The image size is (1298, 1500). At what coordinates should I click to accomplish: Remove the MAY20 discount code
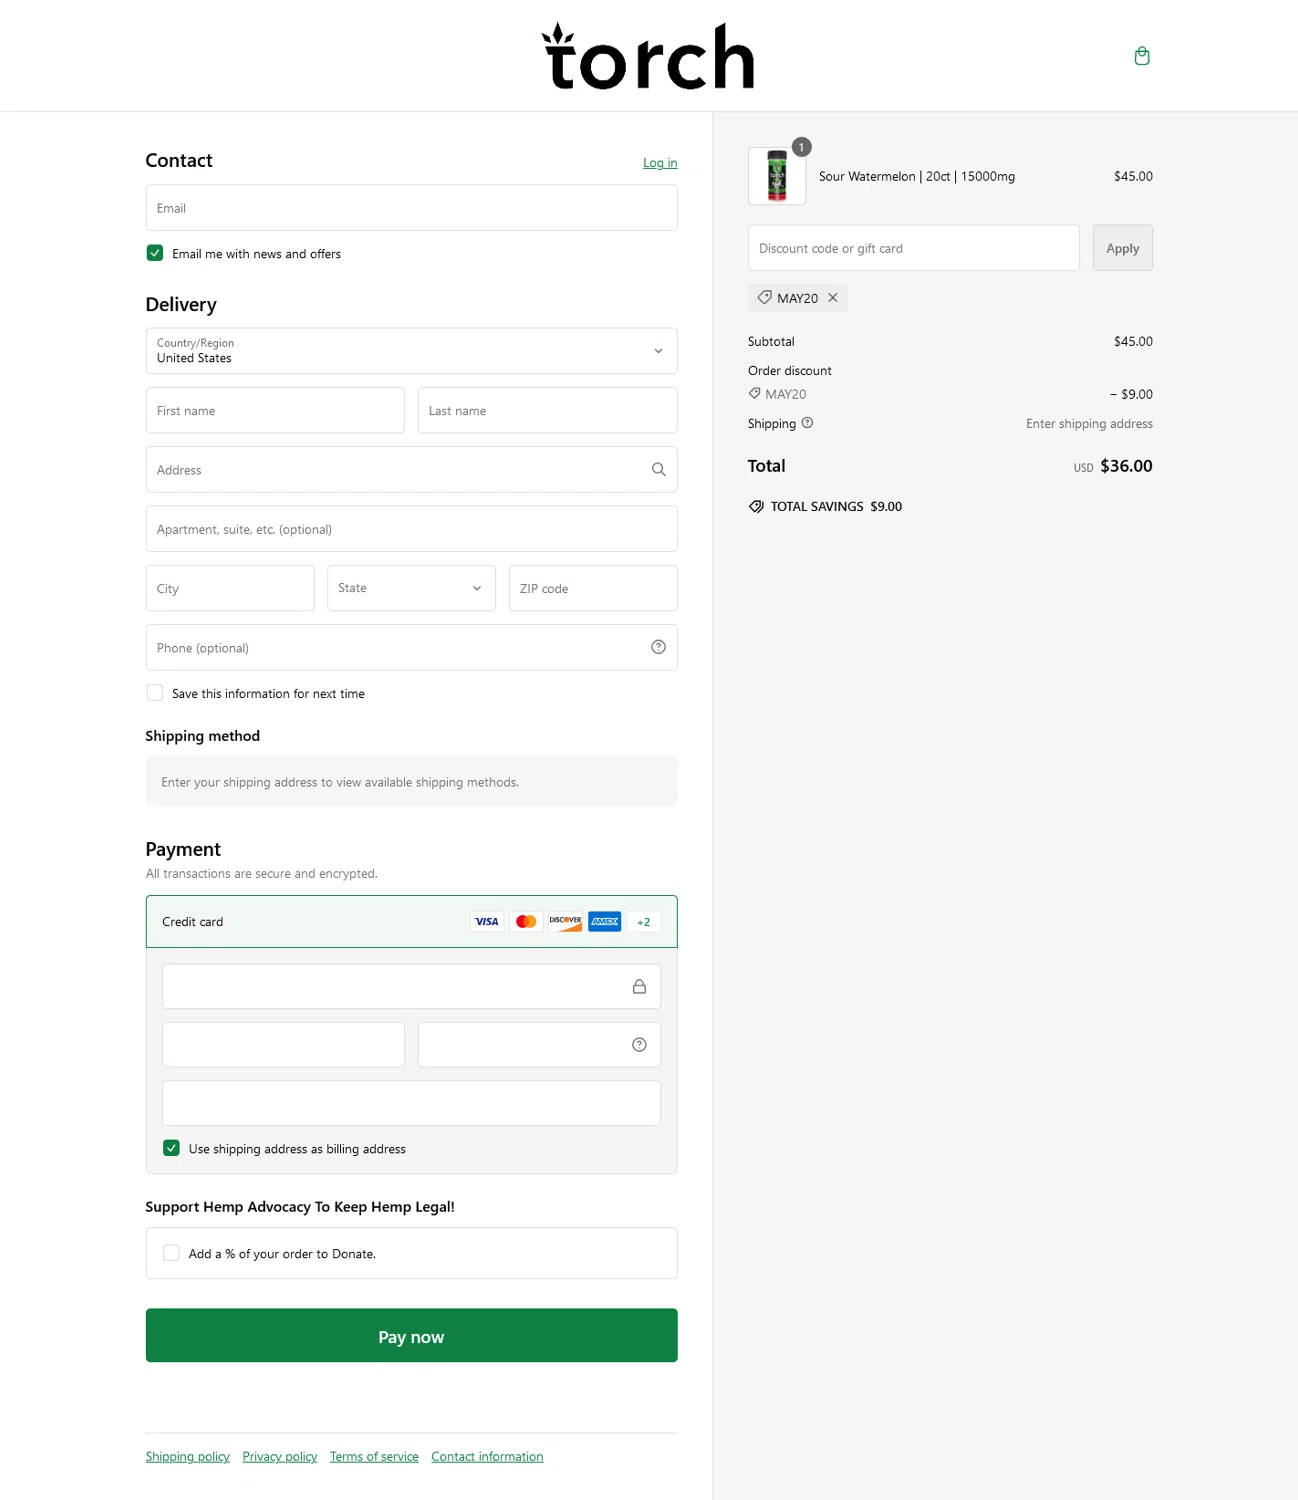click(833, 298)
